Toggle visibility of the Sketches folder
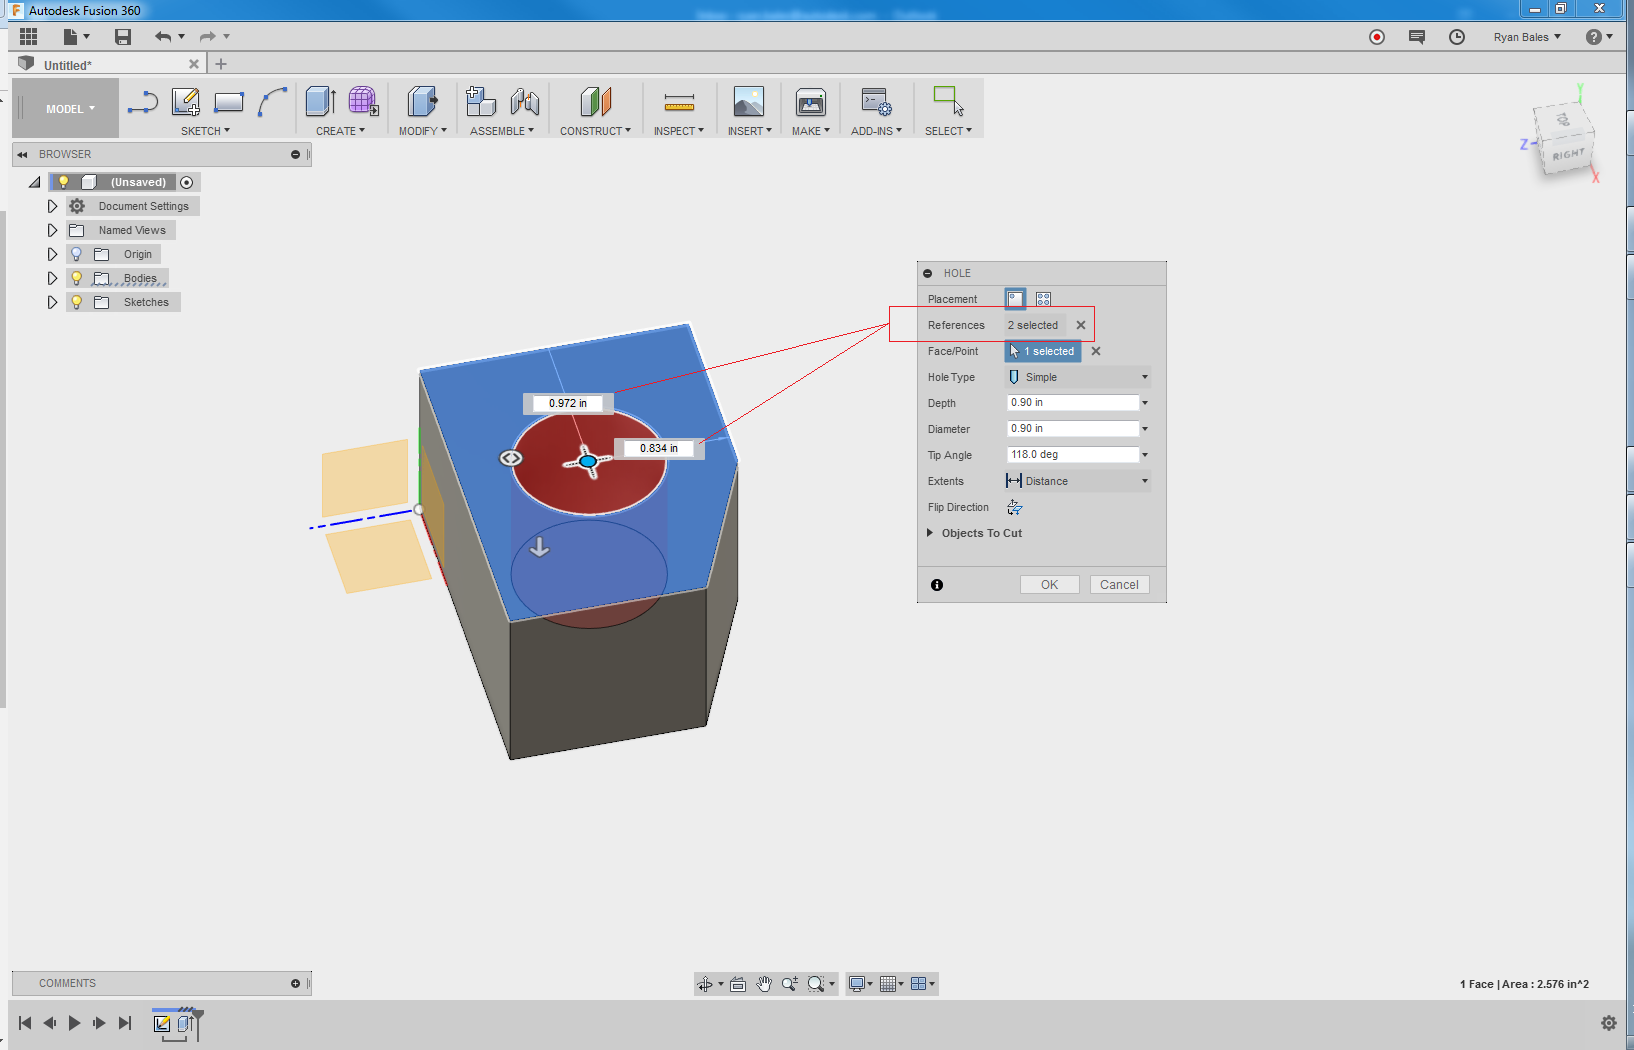Screen dimensions: 1634x1050 [x=76, y=301]
